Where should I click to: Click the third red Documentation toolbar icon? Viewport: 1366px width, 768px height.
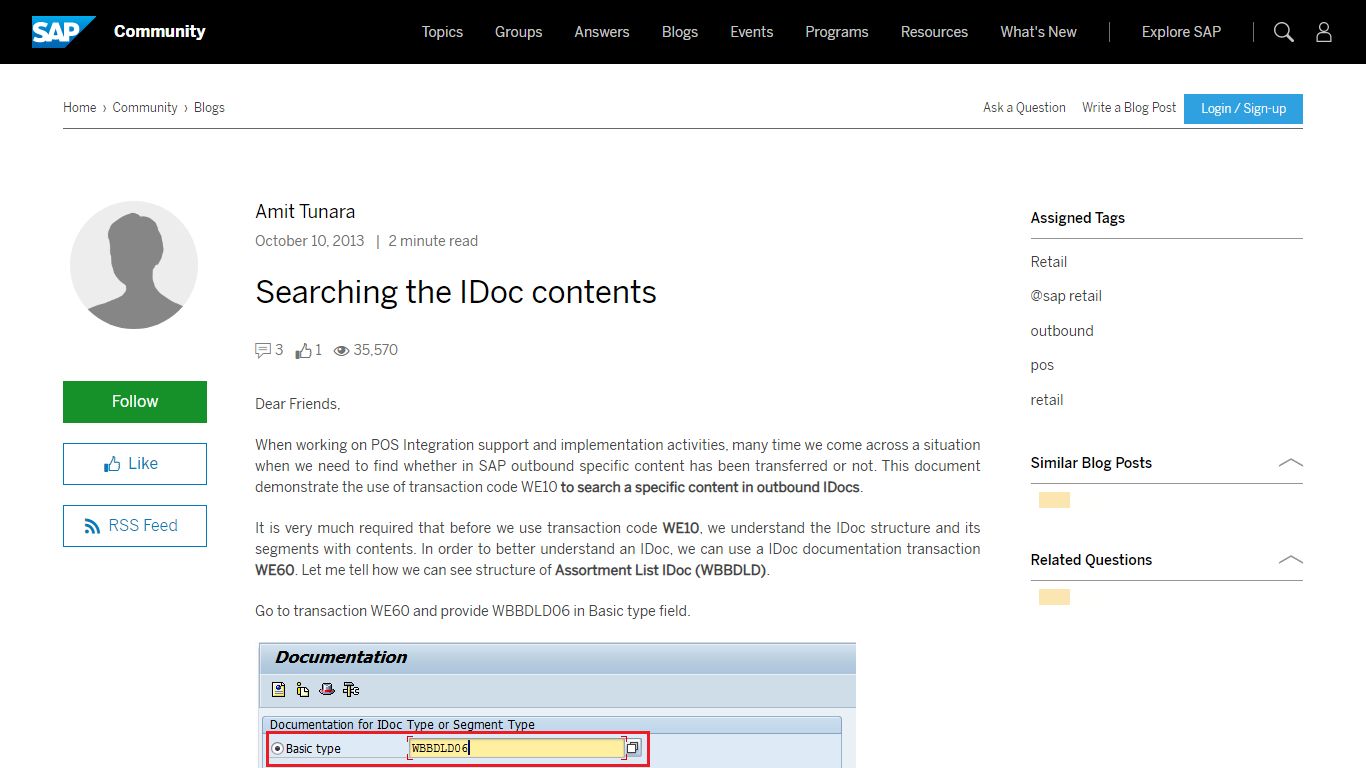pyautogui.click(x=326, y=689)
